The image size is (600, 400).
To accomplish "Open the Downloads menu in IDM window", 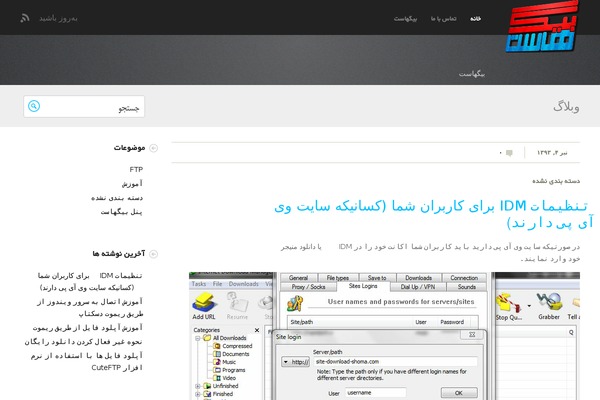I will pos(244,284).
